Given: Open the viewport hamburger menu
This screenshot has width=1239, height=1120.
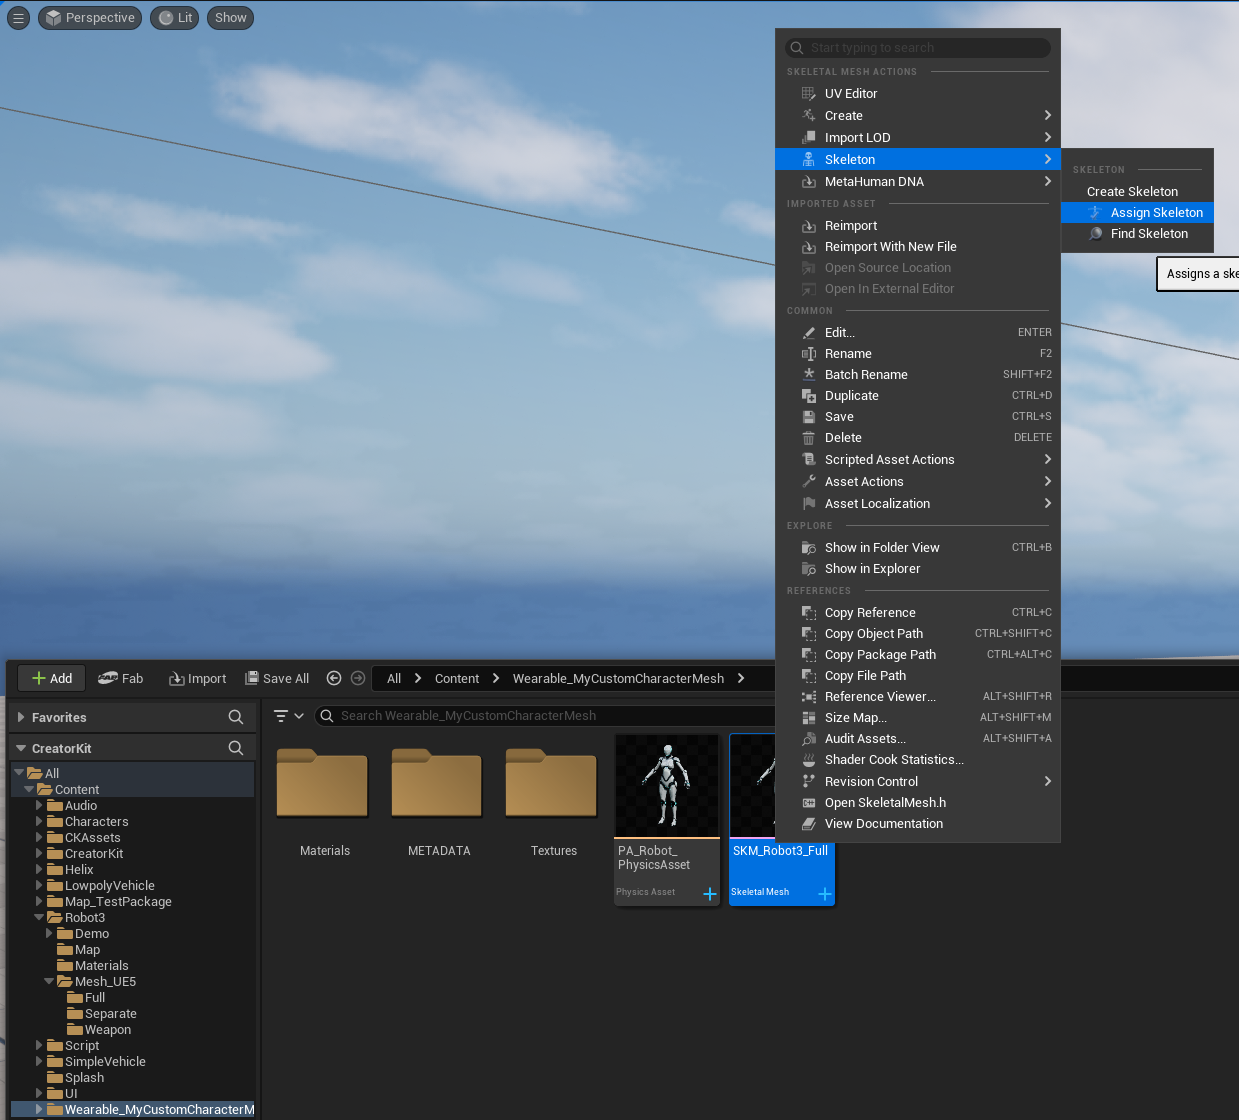Looking at the screenshot, I should pos(18,18).
